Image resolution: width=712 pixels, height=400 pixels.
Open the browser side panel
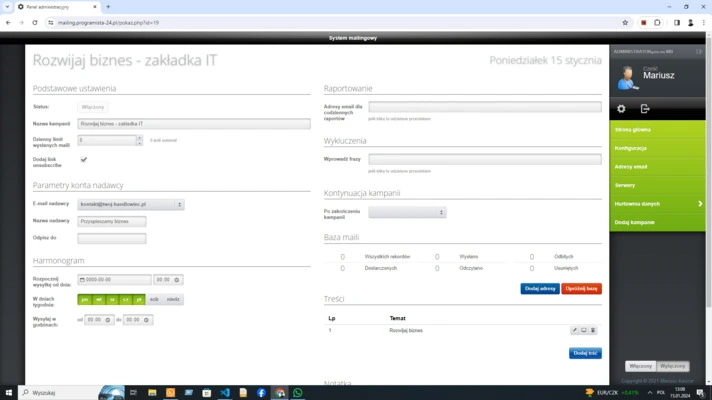[x=677, y=23]
